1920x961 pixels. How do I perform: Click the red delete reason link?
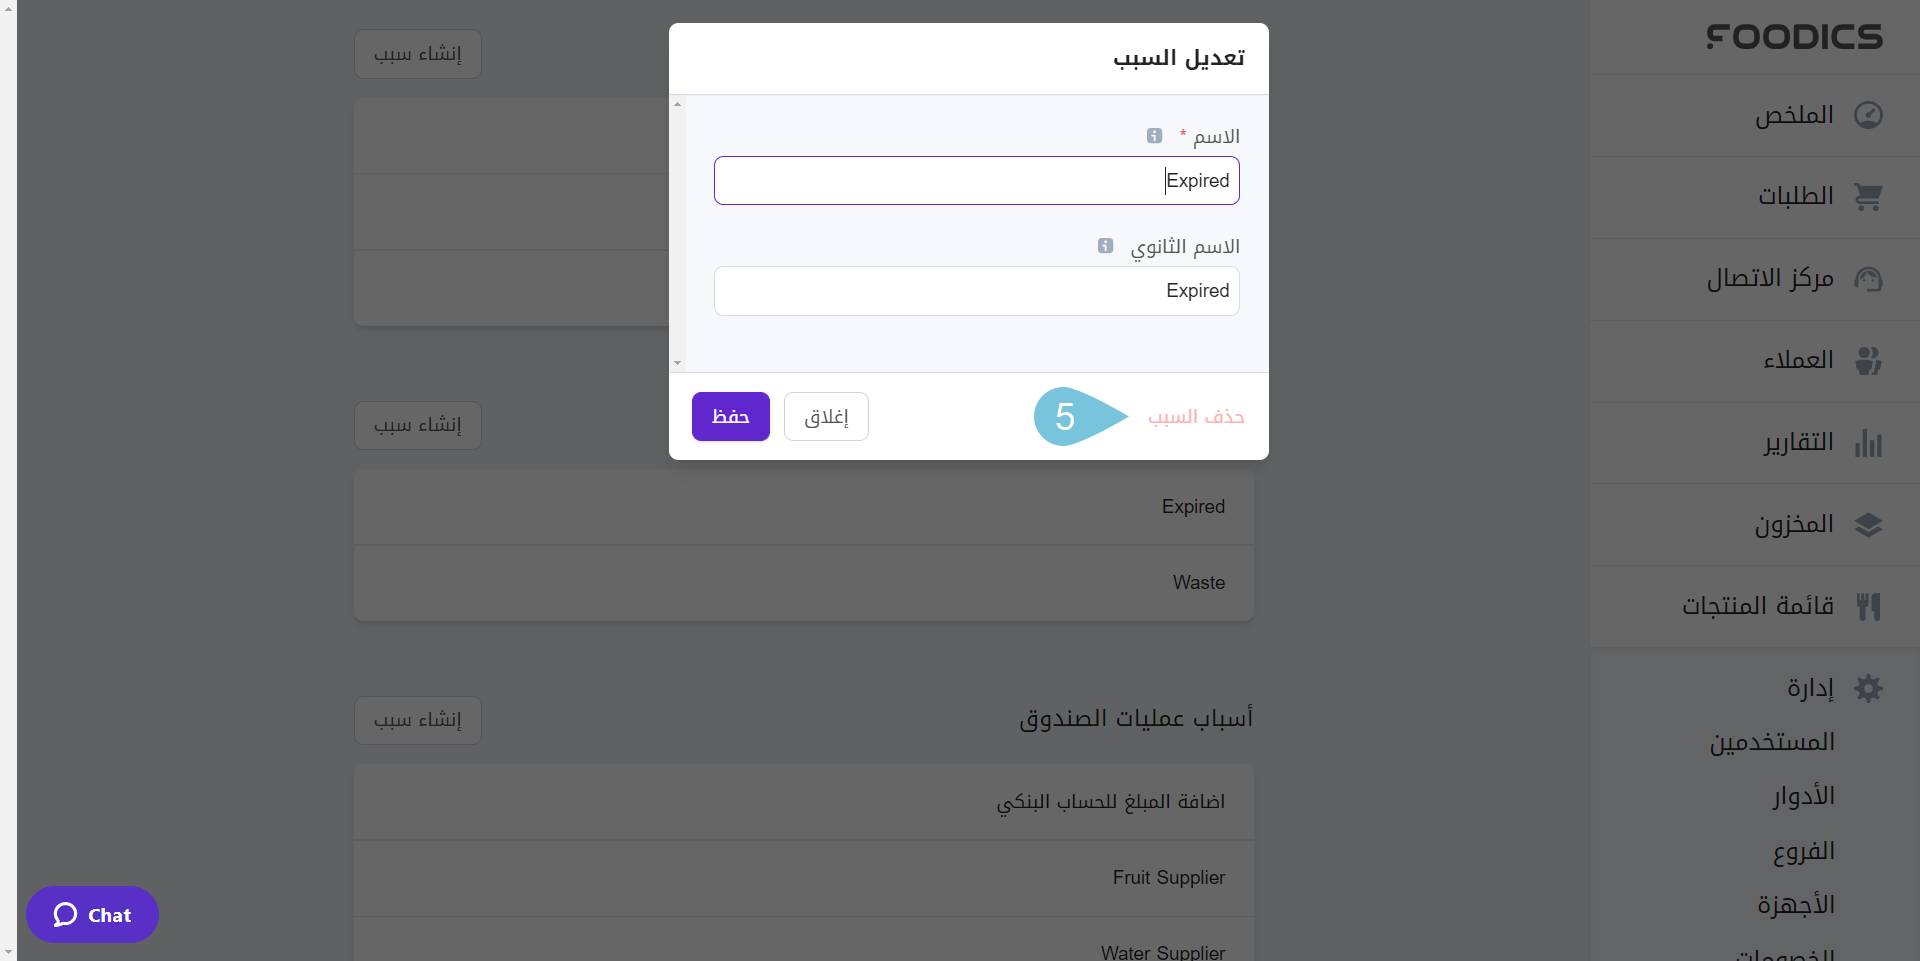point(1196,417)
